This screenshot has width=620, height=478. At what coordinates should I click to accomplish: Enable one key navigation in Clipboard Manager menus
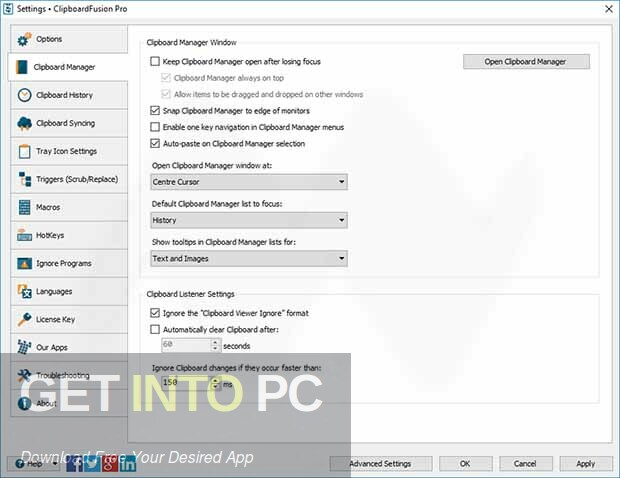155,127
